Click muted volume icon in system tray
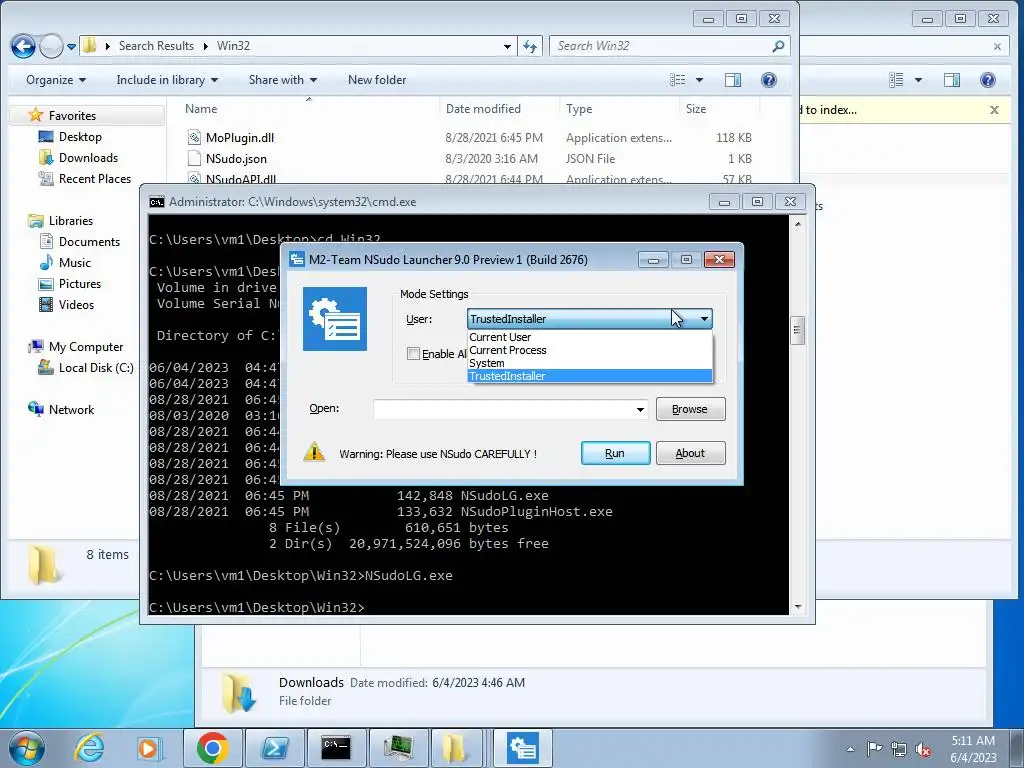This screenshot has width=1024, height=768. [923, 749]
